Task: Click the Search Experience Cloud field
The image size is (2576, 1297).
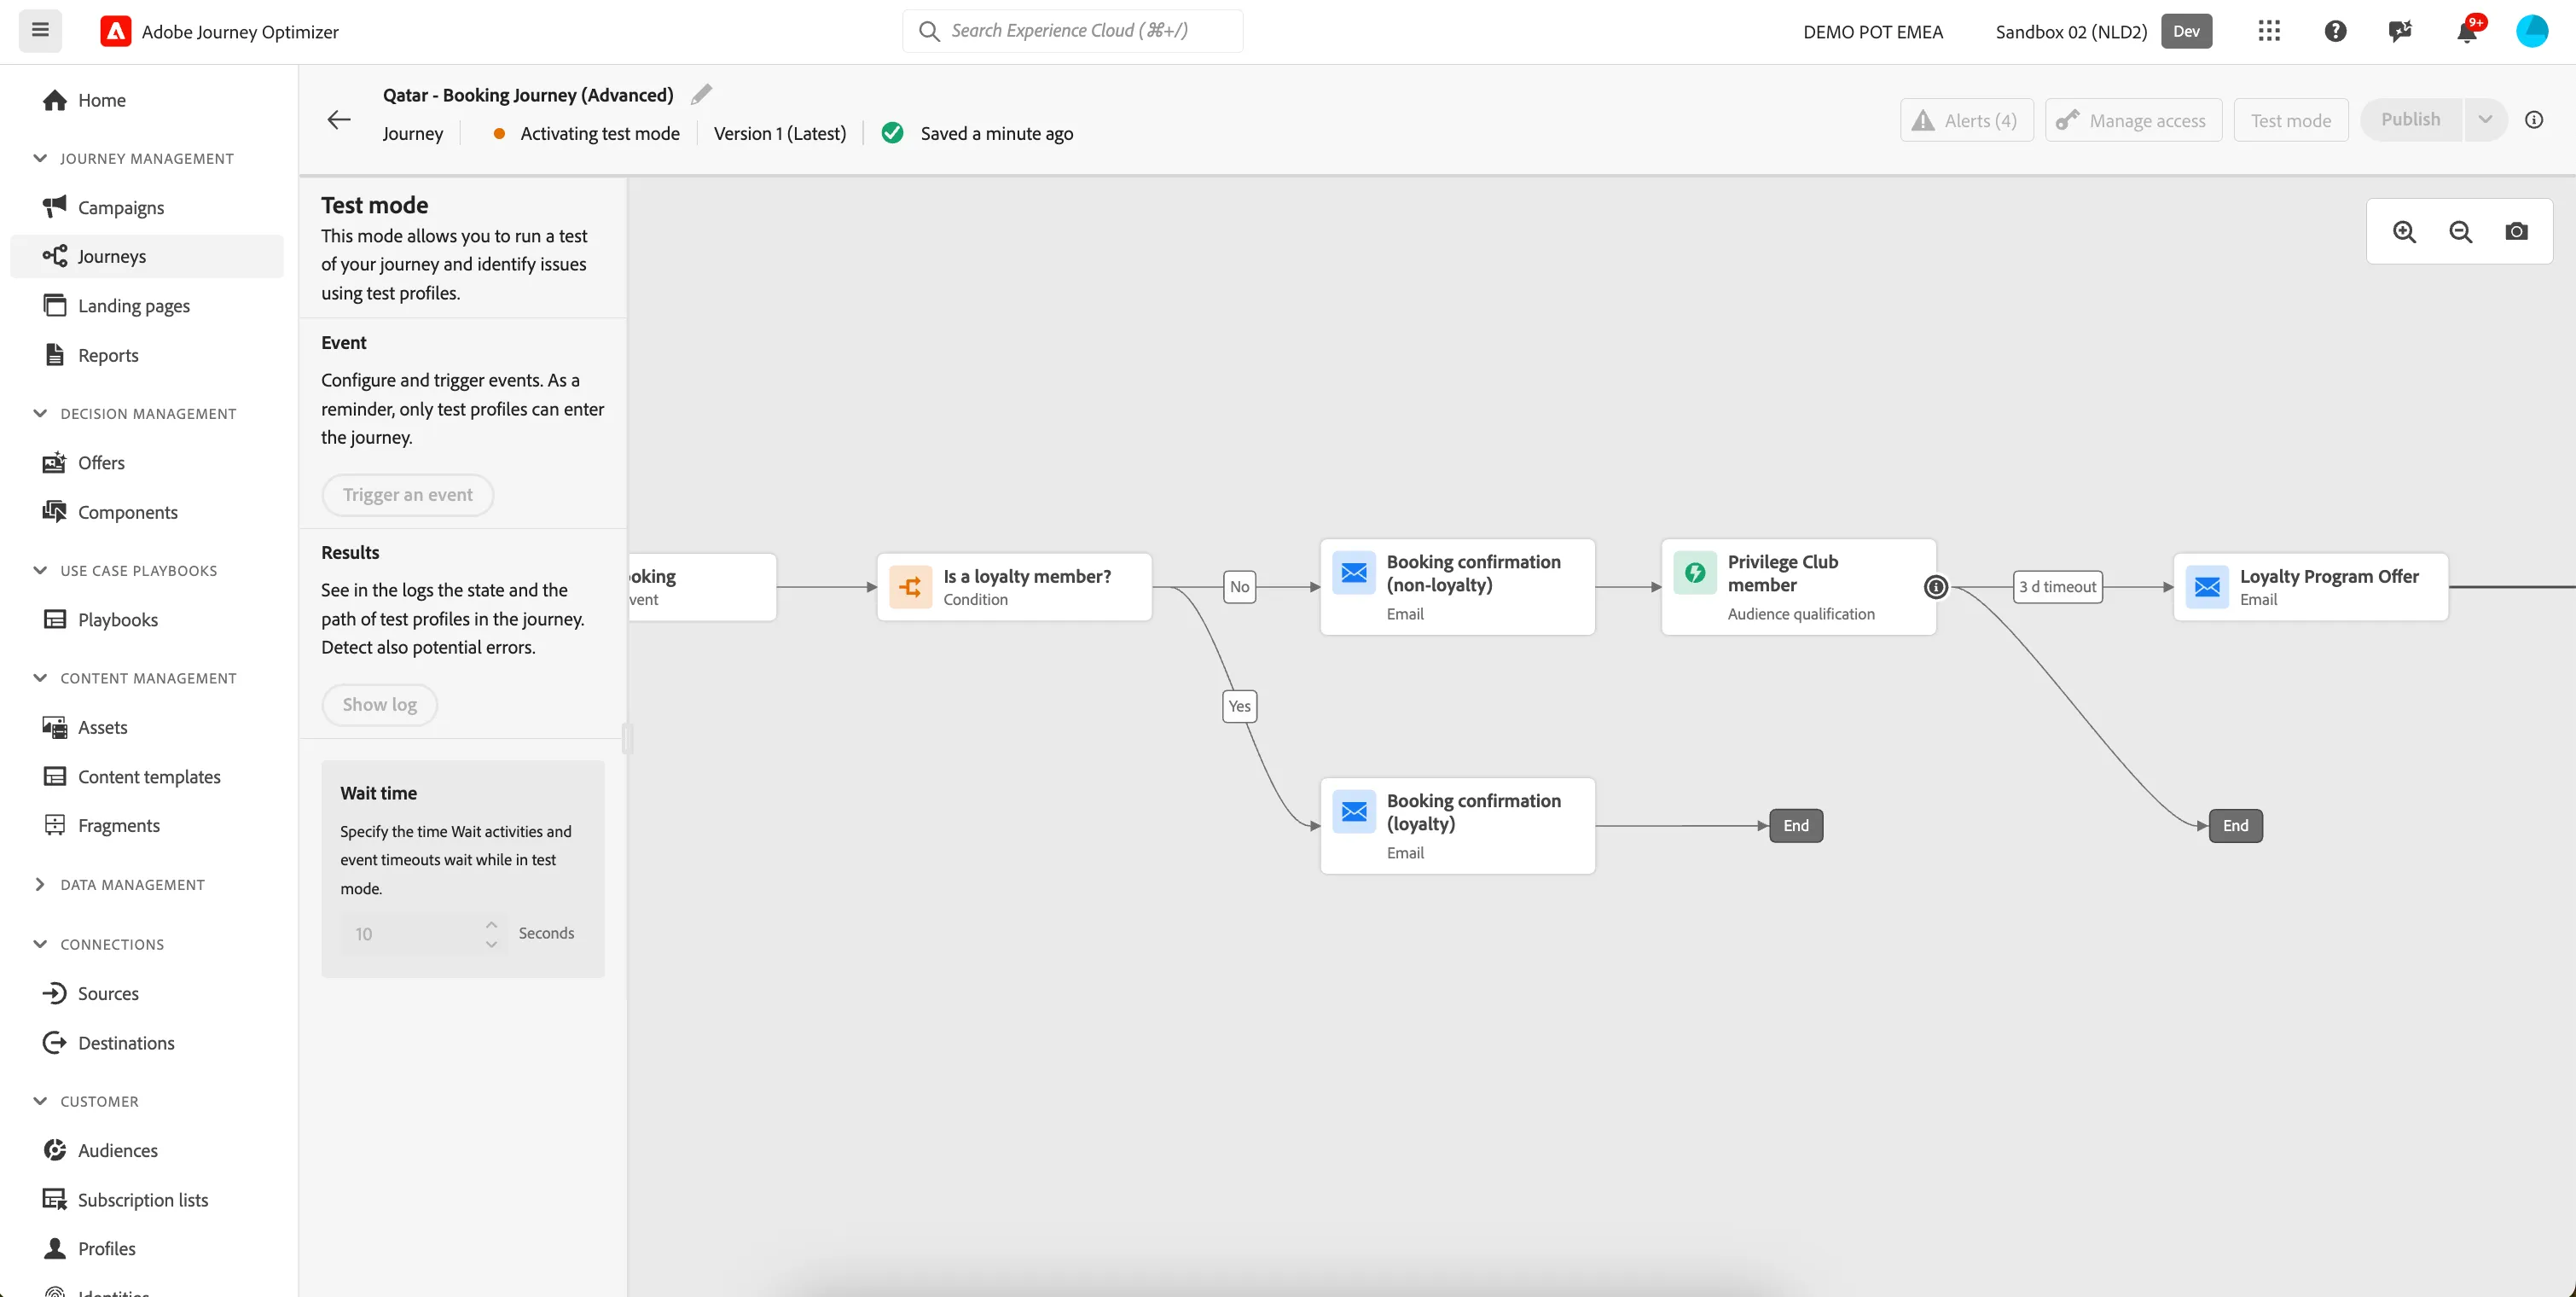Action: coord(1072,31)
